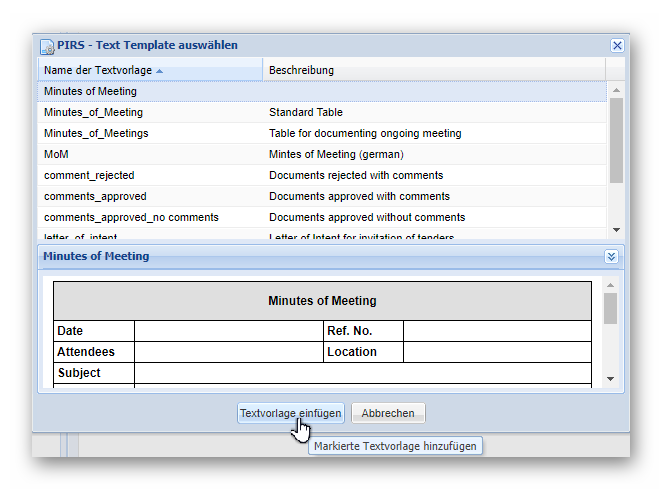Click the Abbrechen button
This screenshot has height=495, width=662.
click(388, 413)
